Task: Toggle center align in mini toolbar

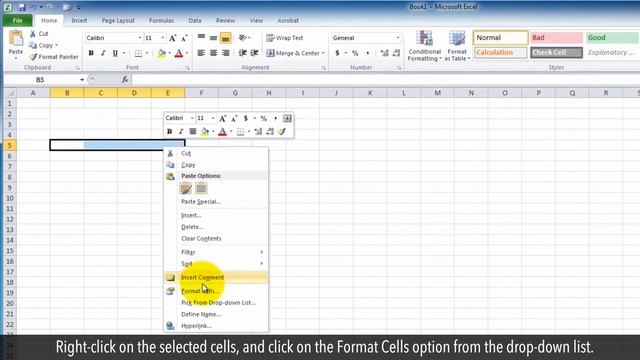Action: [x=193, y=131]
